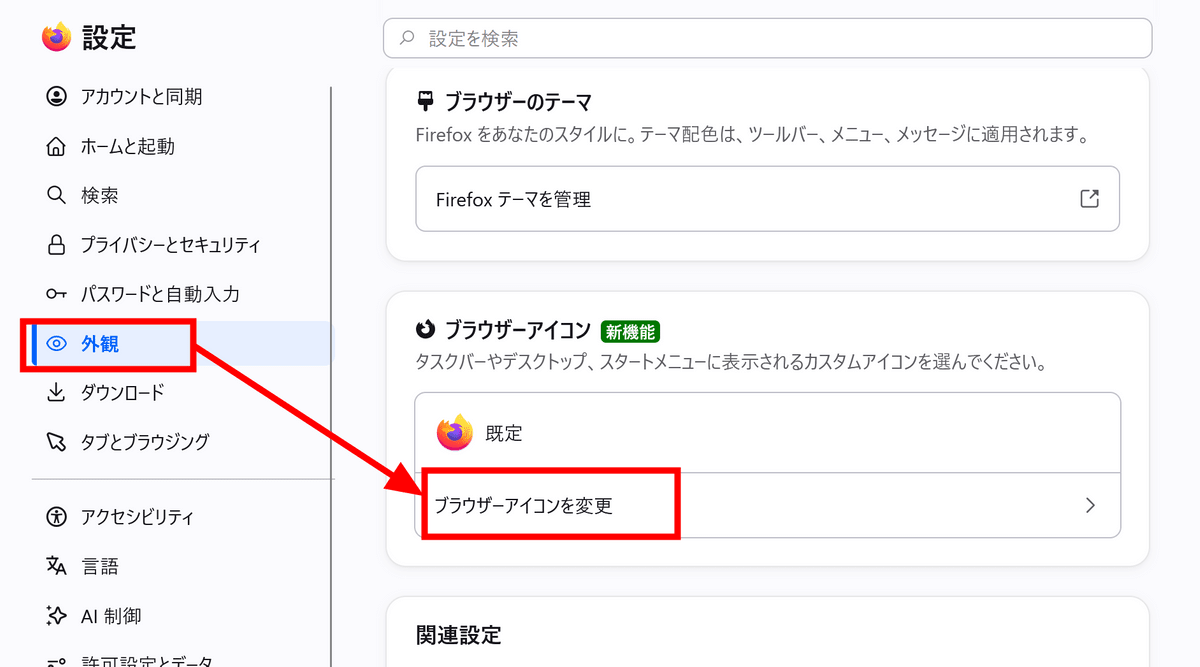
Task: Open the ダウンロード settings category
Action: coord(182,393)
